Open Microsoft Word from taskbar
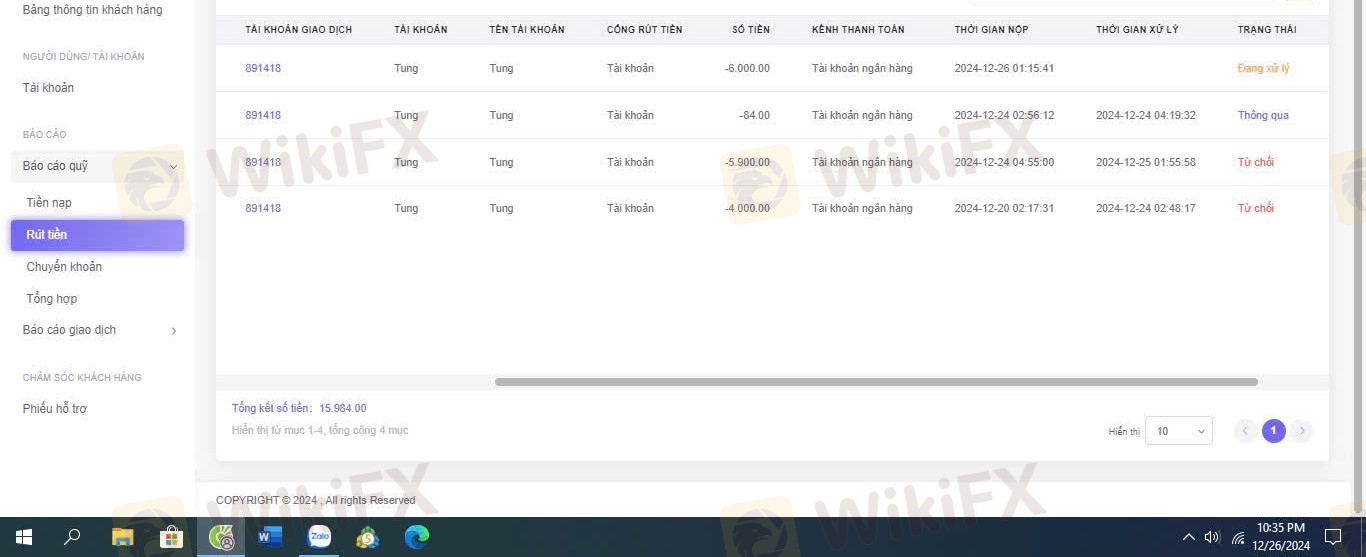The width and height of the screenshot is (1366, 557). point(270,538)
